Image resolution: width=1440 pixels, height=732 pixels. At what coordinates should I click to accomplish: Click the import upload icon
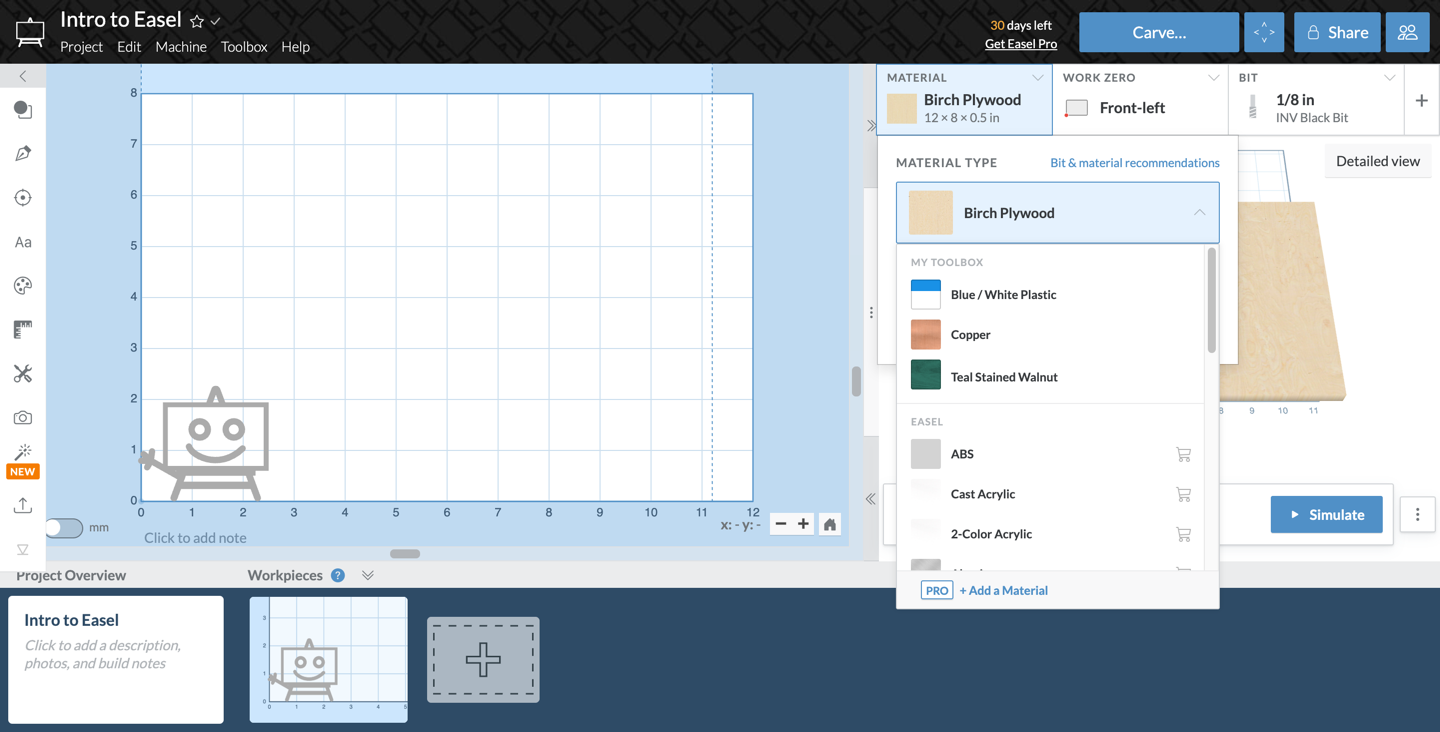[22, 505]
